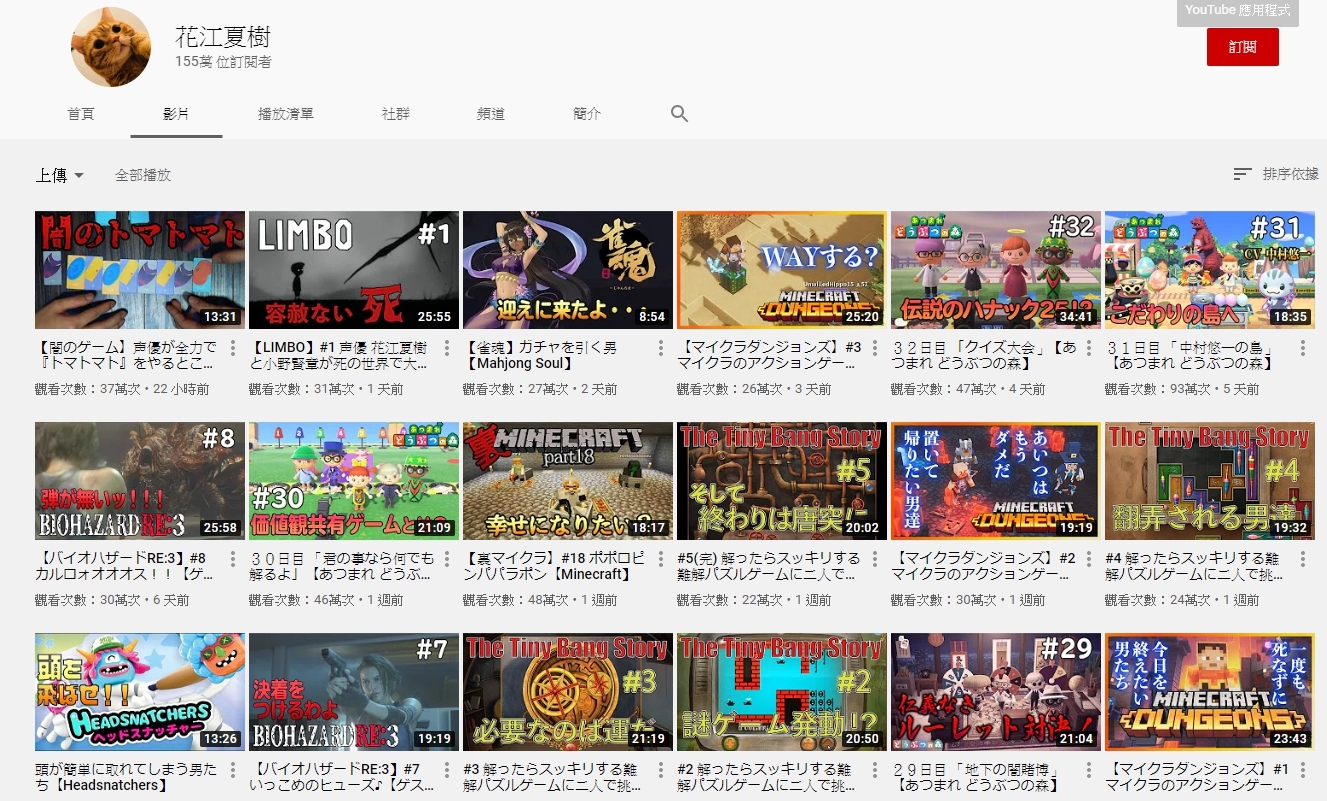Open options menu for 【バイオハザードRE:3】#8 video
The height and width of the screenshot is (801, 1327).
[x=233, y=560]
